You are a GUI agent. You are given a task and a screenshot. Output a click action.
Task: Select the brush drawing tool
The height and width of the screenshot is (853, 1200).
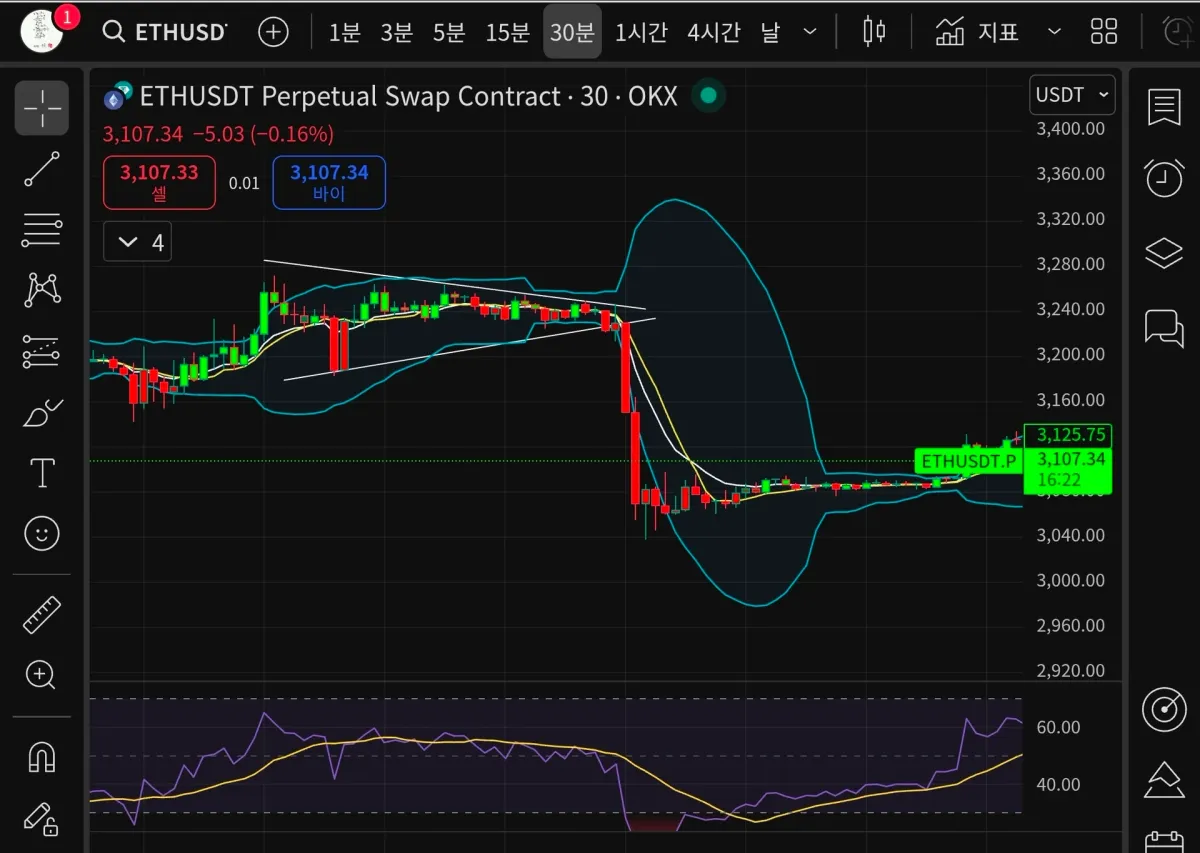(42, 412)
